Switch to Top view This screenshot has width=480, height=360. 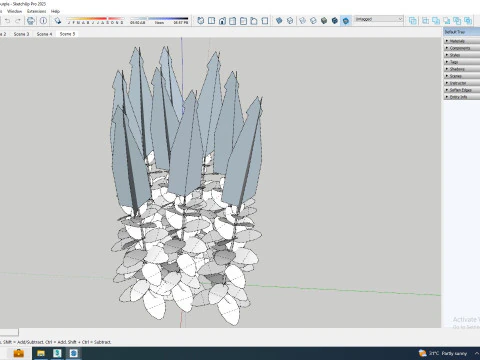(211, 21)
